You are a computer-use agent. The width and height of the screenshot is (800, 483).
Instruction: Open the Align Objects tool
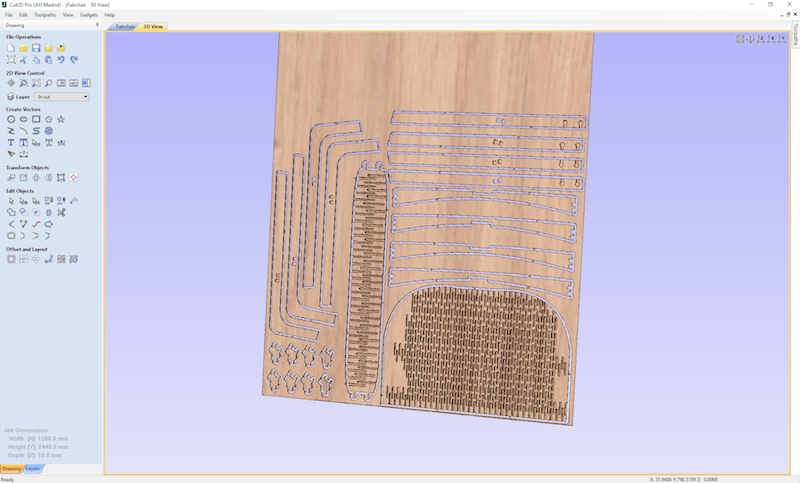73,177
